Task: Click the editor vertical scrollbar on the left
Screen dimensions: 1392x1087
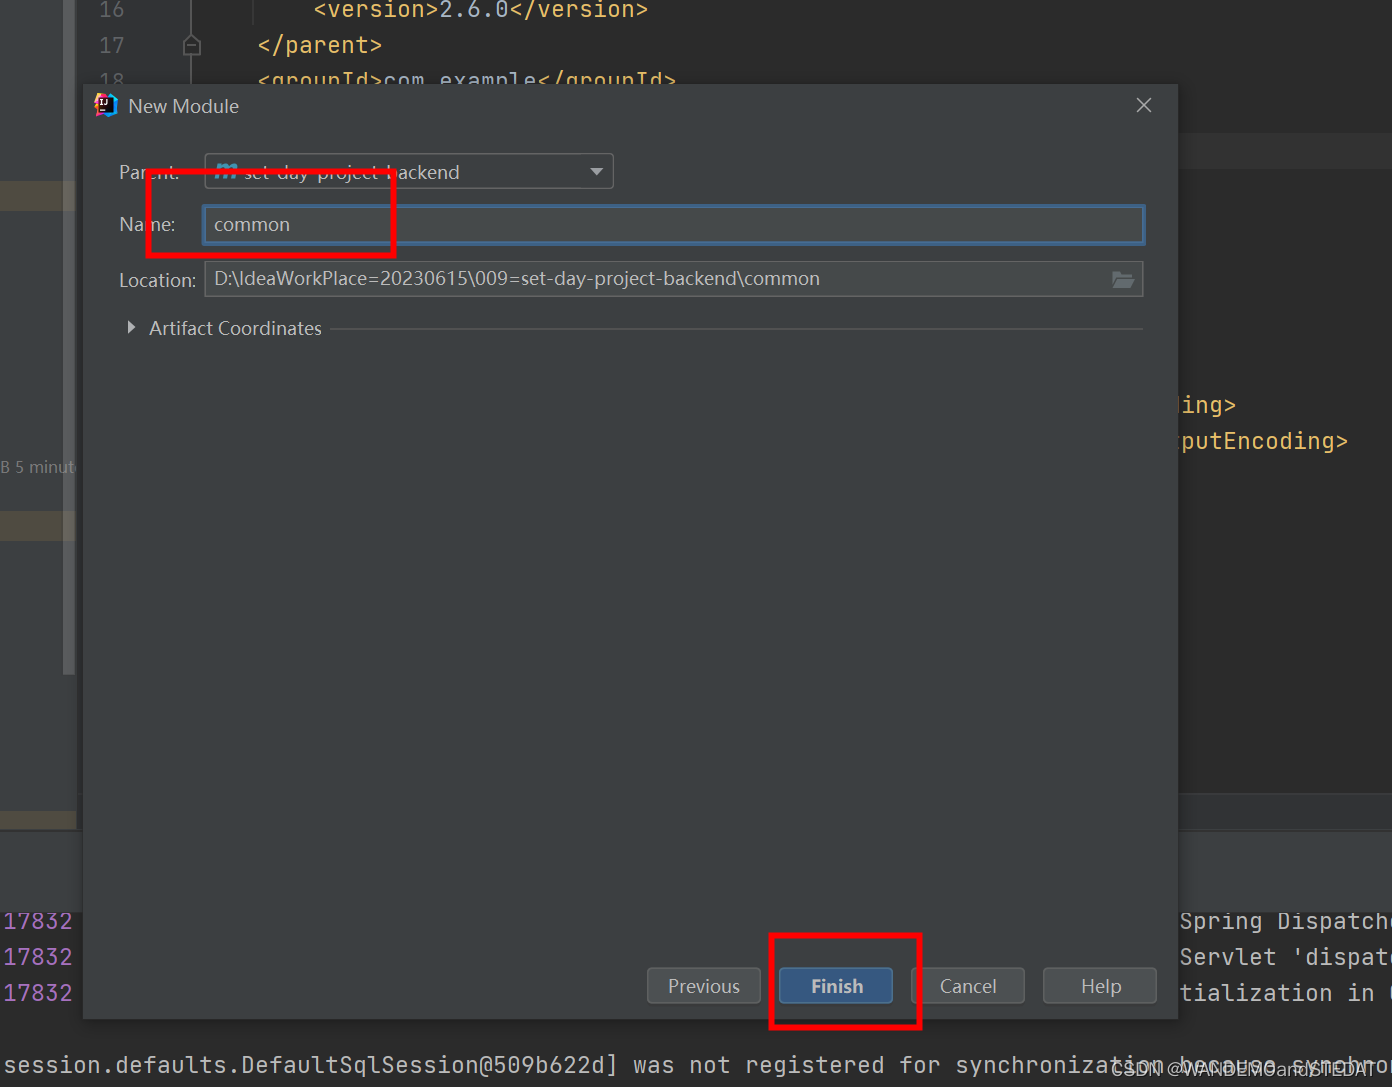Action: [68, 350]
